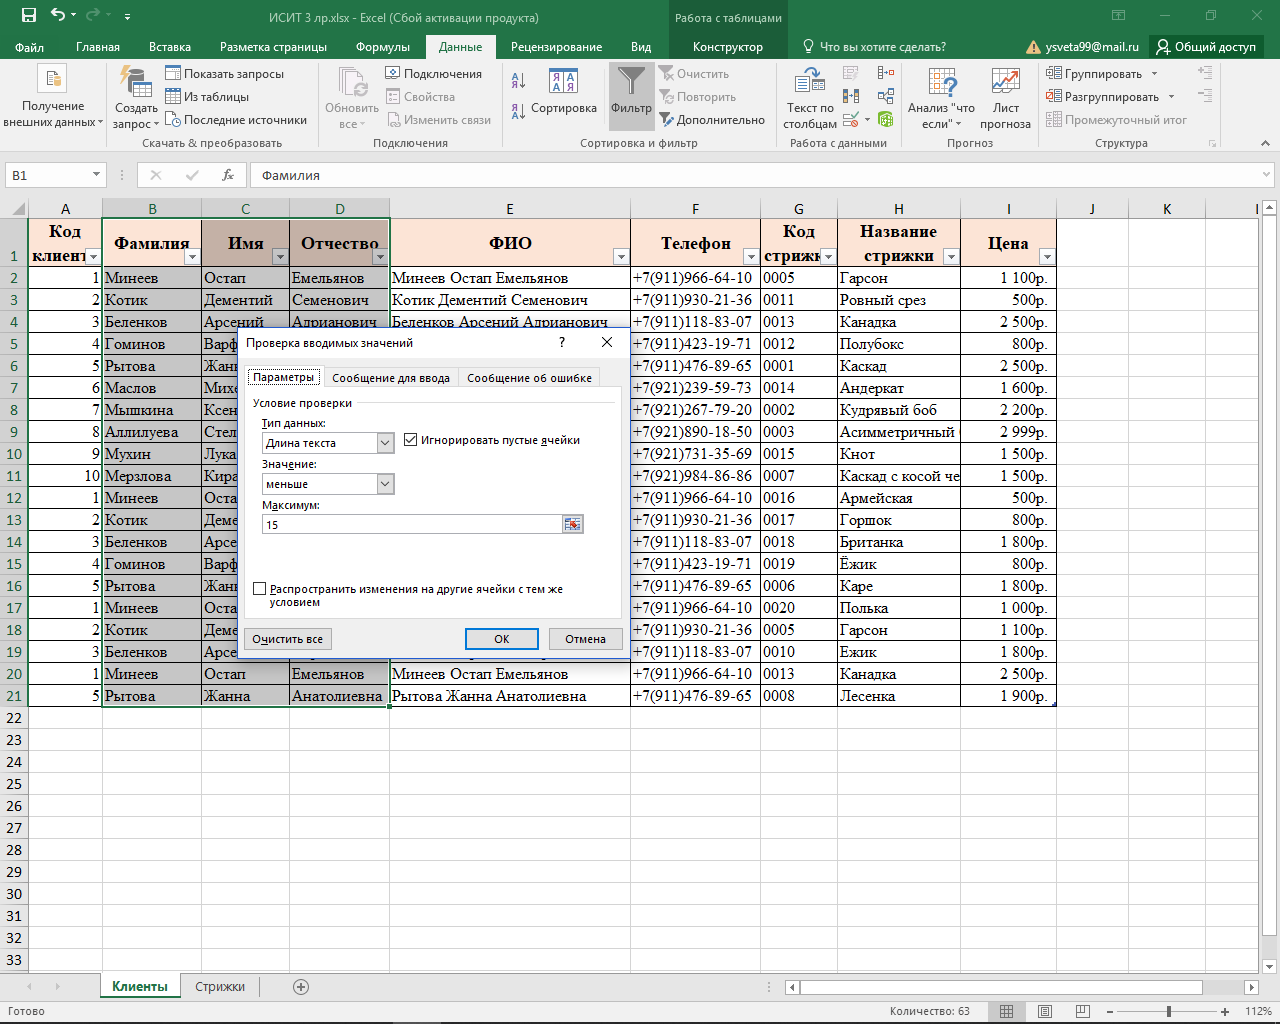1280x1024 pixels.
Task: Uncheck Ignore blank cells checkbox
Action: click(411, 440)
